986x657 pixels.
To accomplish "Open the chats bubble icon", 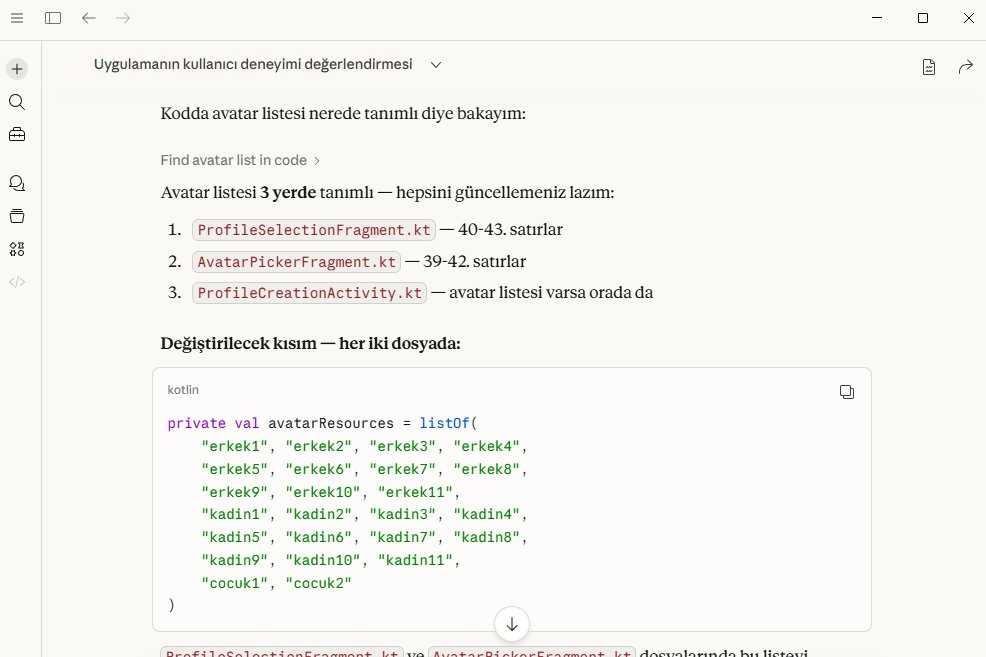I will (17, 183).
